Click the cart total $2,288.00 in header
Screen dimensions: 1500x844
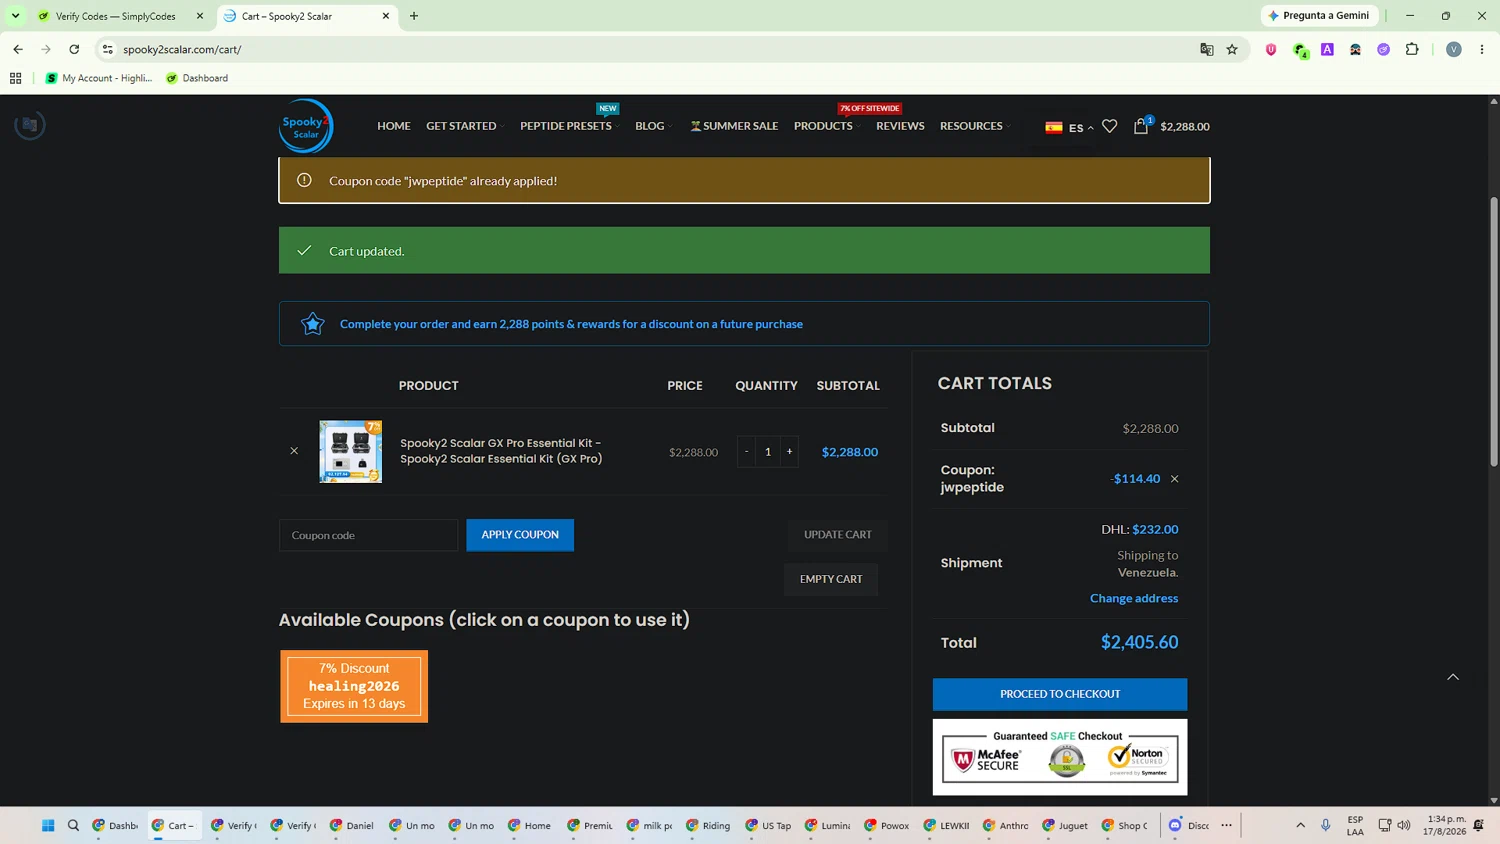(x=1185, y=127)
